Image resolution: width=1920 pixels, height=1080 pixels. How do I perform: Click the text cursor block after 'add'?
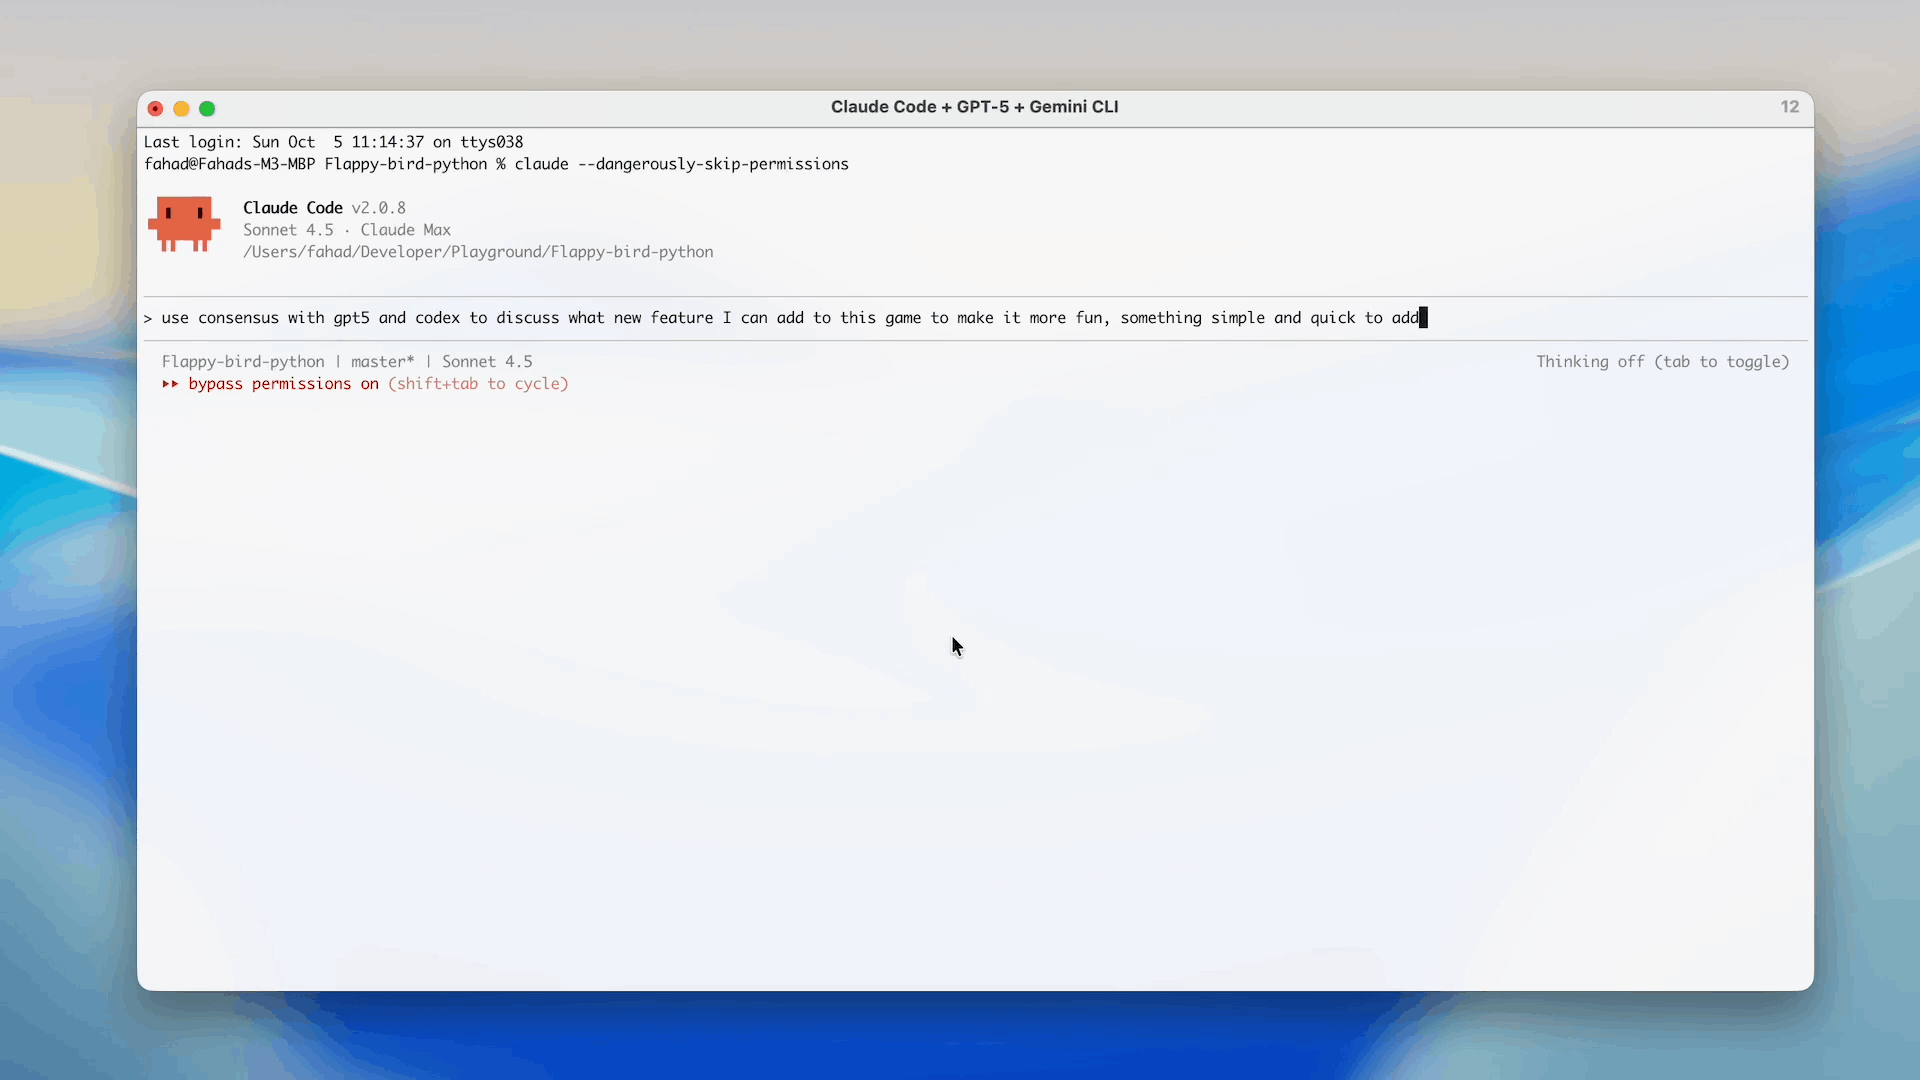click(1423, 318)
